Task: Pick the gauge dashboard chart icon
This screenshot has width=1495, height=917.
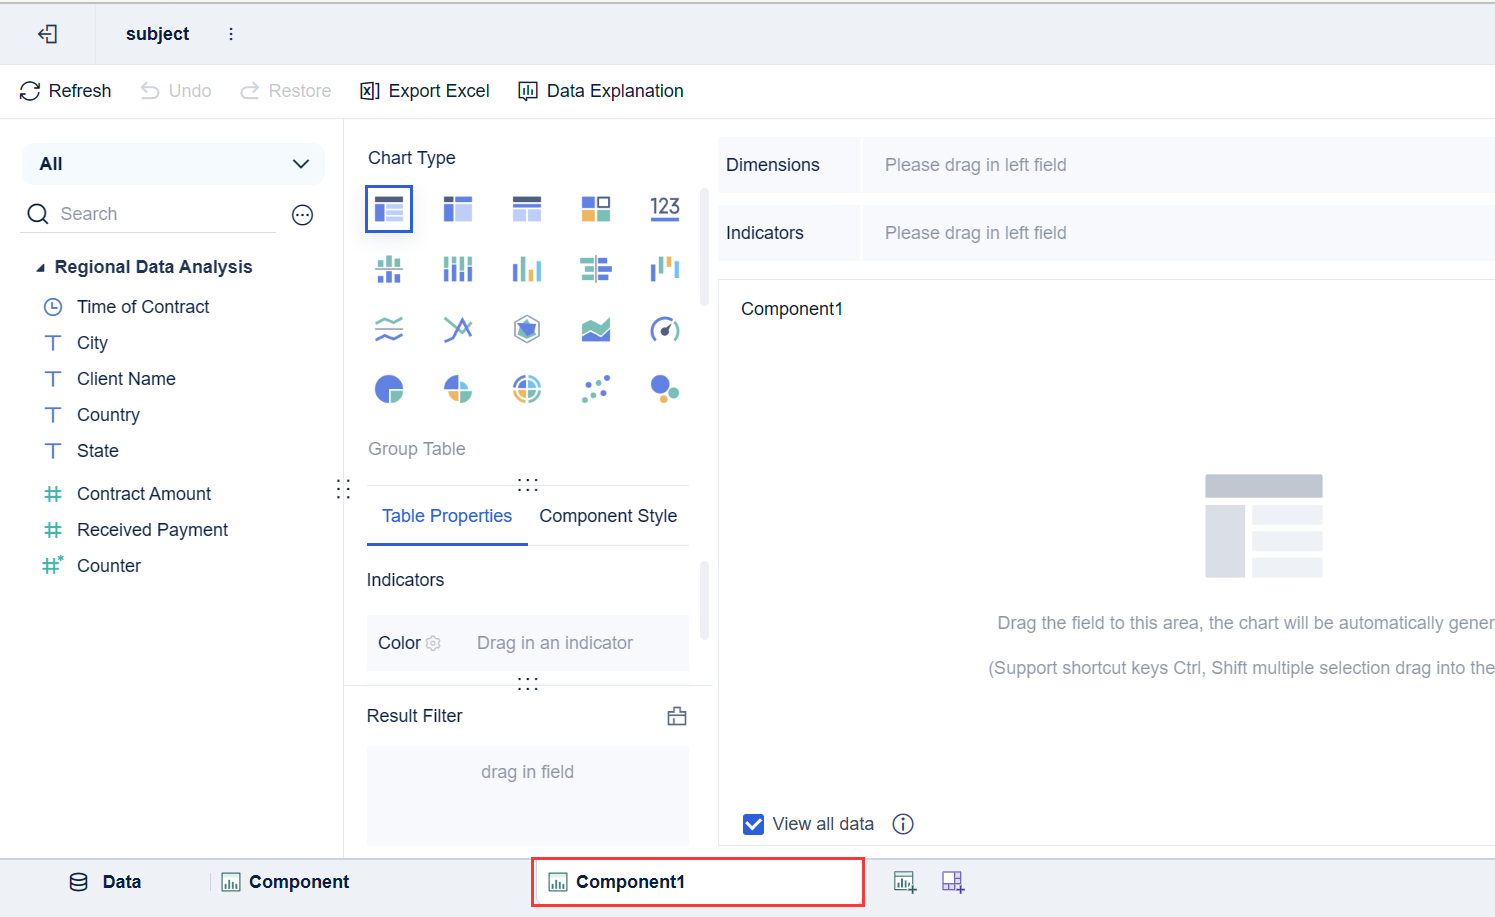Action: [x=665, y=329]
